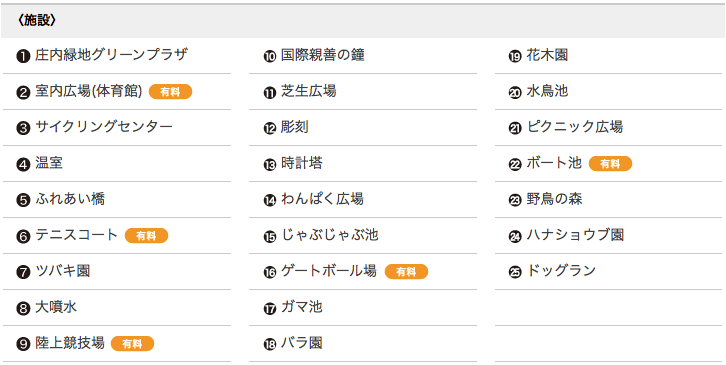
Task: Click the じゃぶじゃぶ池 facility name
Action: pyautogui.click(x=330, y=235)
